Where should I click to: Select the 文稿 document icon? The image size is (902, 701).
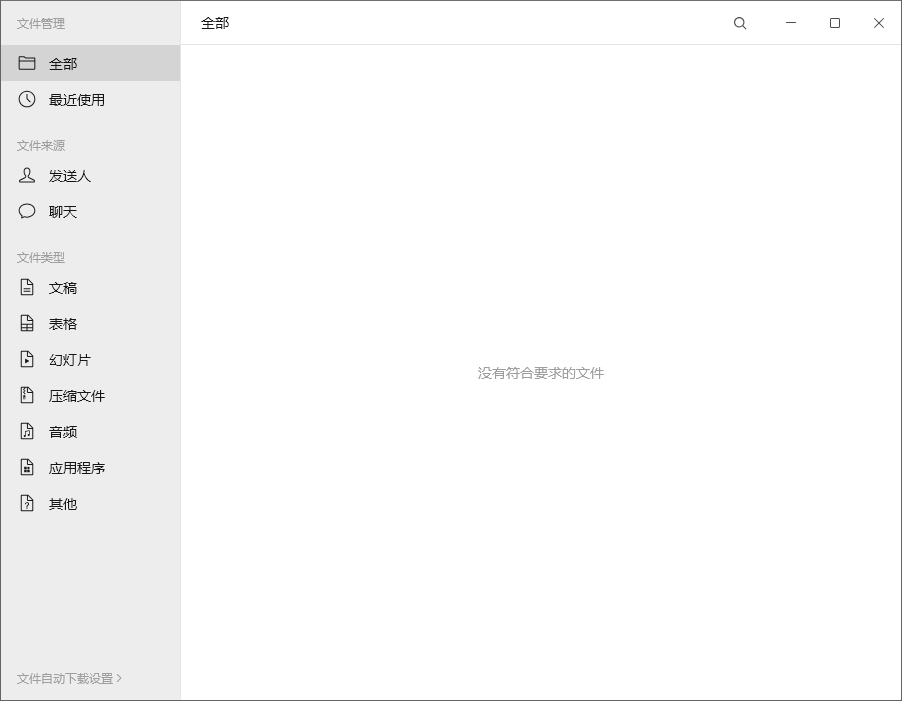point(26,287)
